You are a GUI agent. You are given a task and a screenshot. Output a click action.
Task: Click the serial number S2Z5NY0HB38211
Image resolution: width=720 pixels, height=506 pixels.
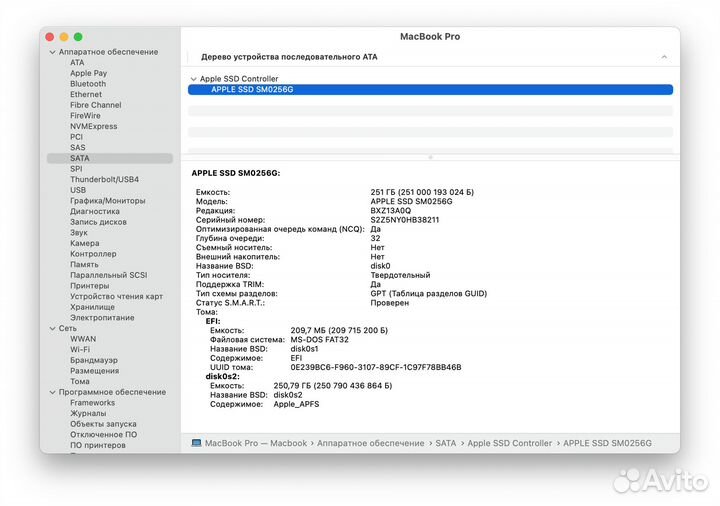405,220
